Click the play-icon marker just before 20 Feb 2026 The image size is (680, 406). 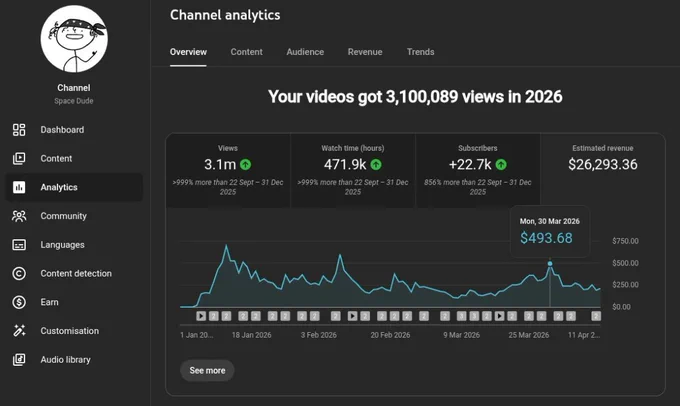point(353,316)
